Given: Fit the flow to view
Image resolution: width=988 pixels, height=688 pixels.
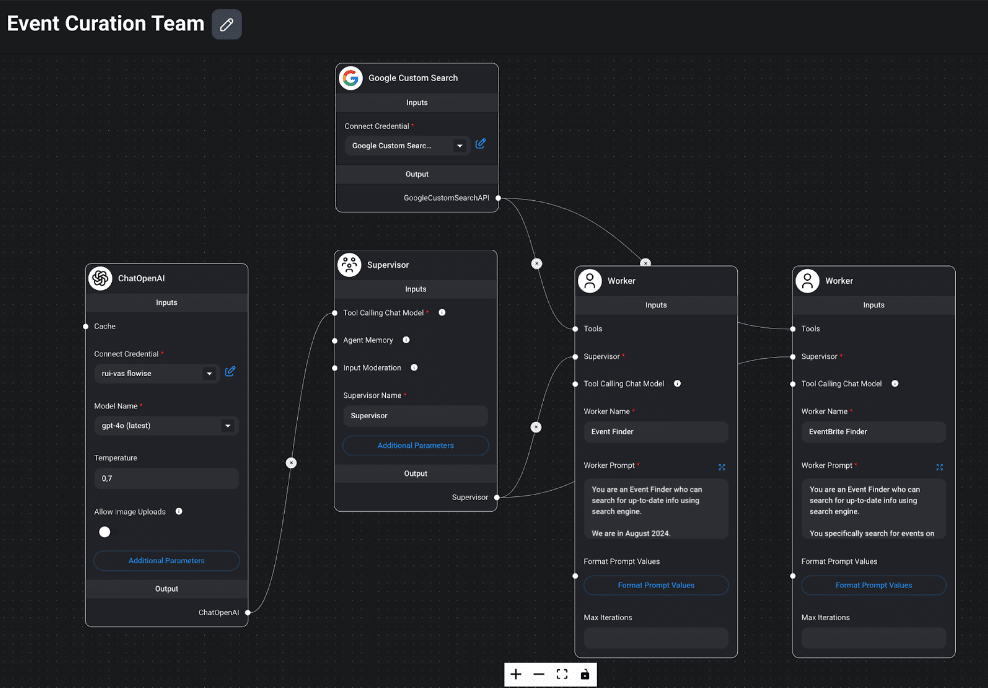Looking at the screenshot, I should (x=562, y=674).
